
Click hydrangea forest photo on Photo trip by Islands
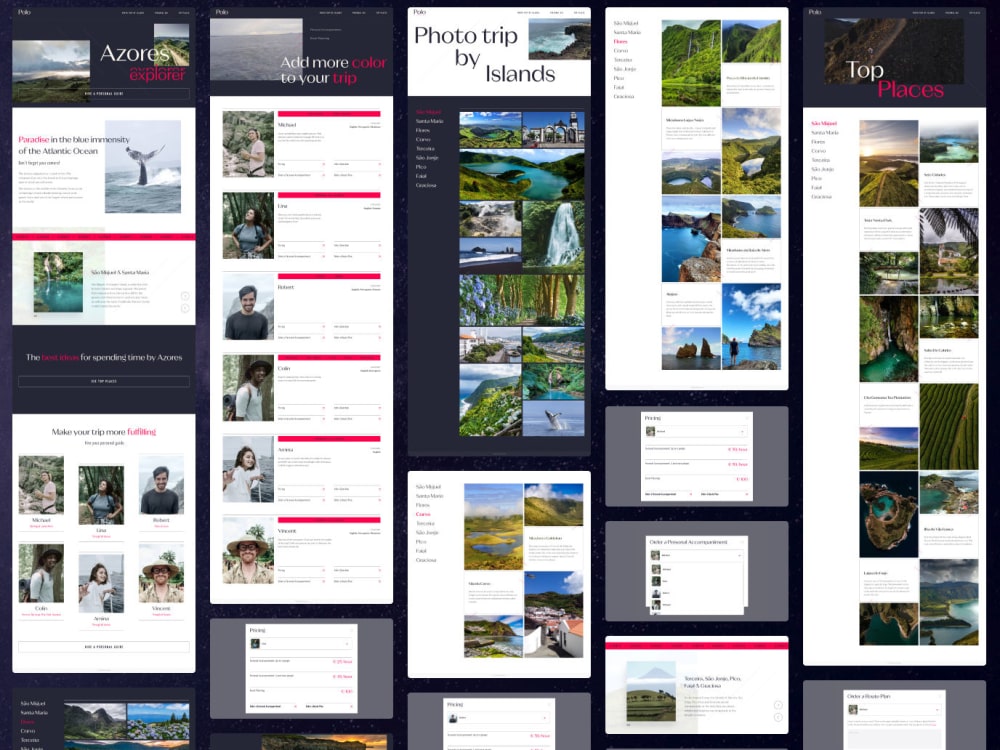coord(522,300)
